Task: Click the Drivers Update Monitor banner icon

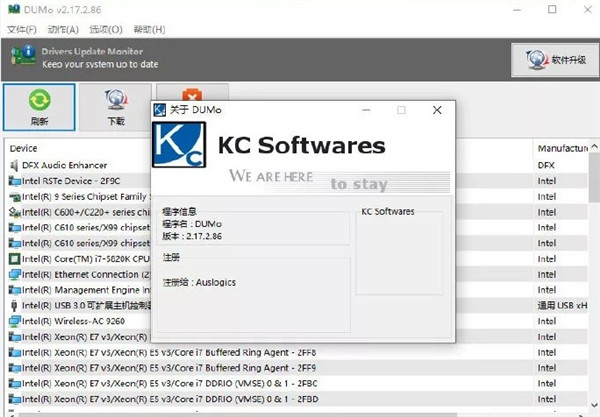Action: [x=23, y=56]
